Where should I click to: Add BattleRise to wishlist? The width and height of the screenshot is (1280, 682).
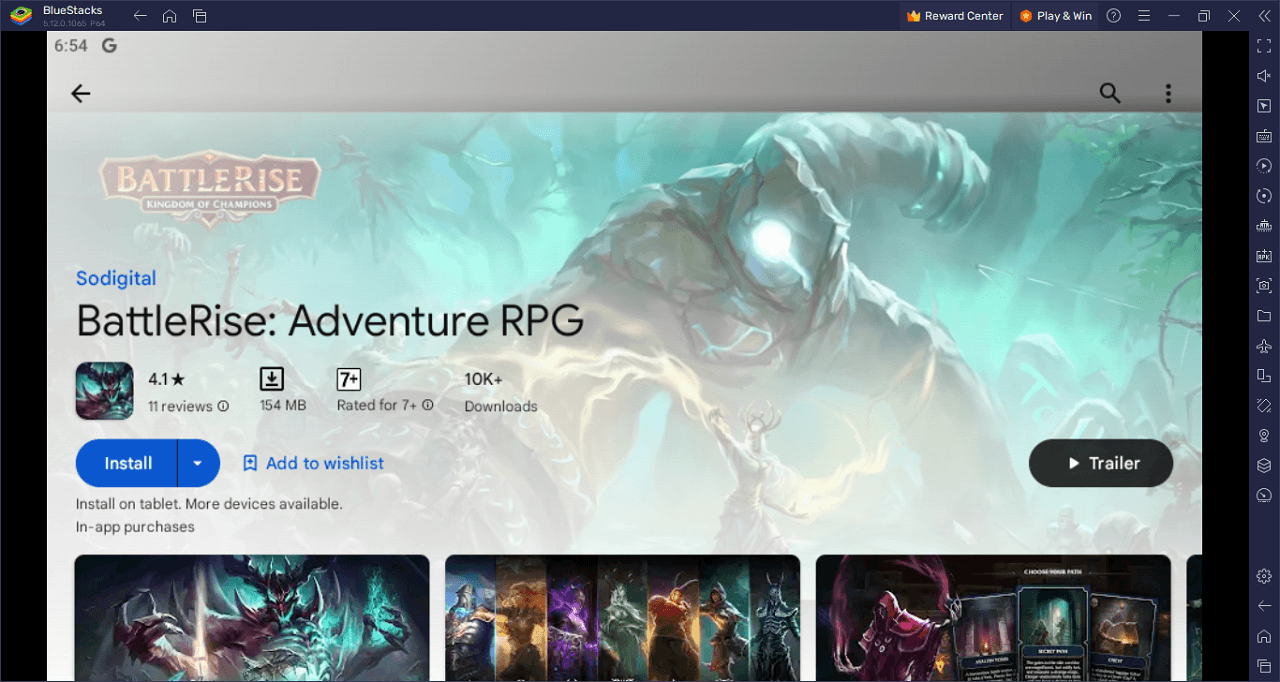coord(313,463)
